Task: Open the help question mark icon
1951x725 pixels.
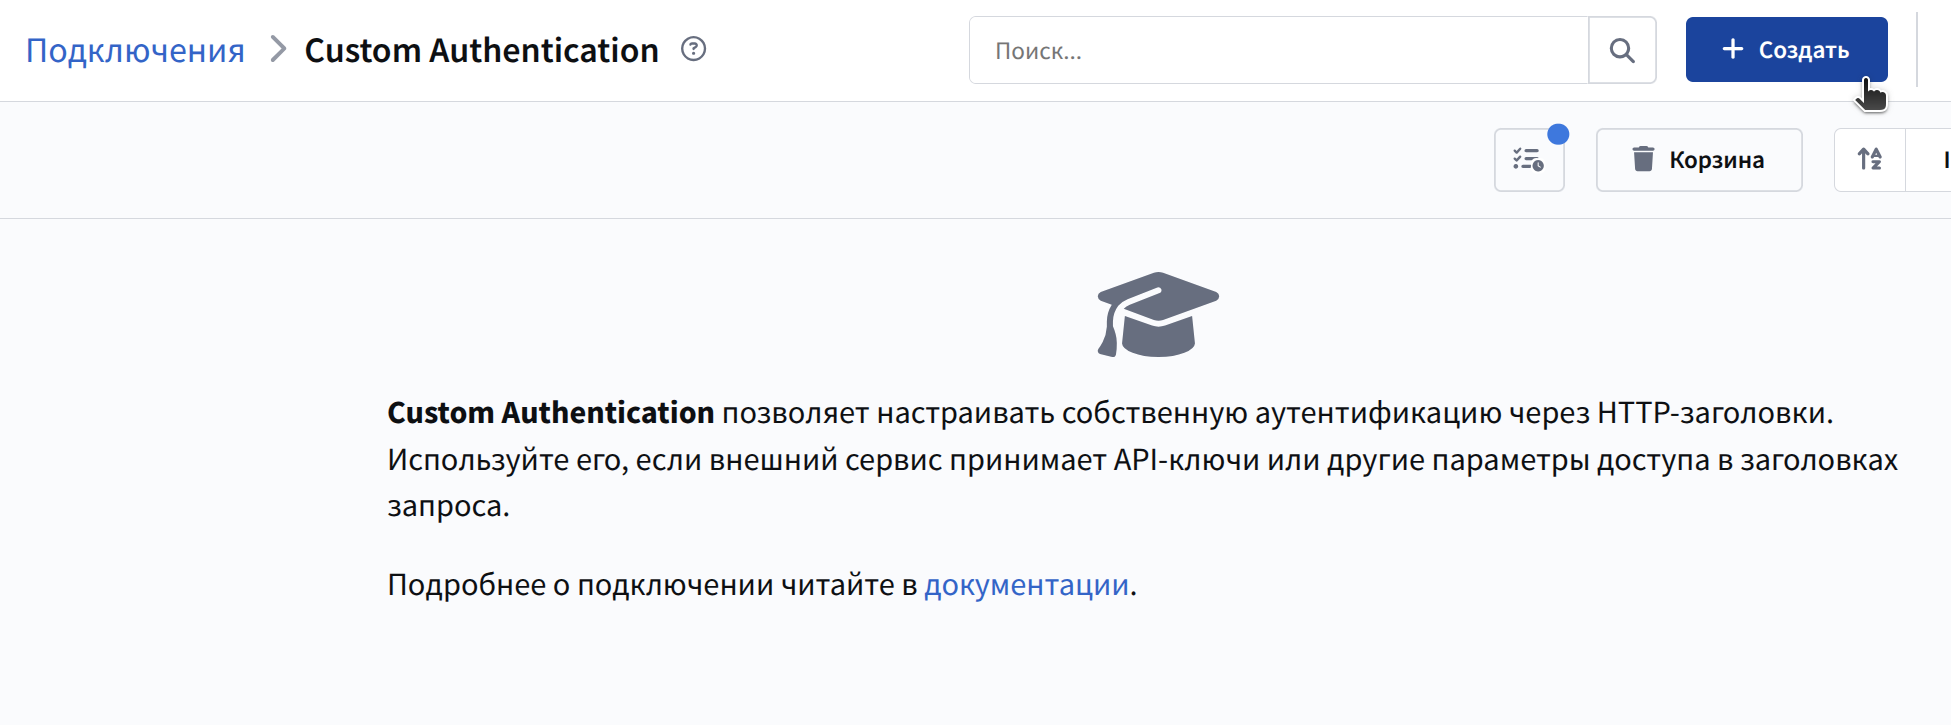Action: tap(693, 49)
